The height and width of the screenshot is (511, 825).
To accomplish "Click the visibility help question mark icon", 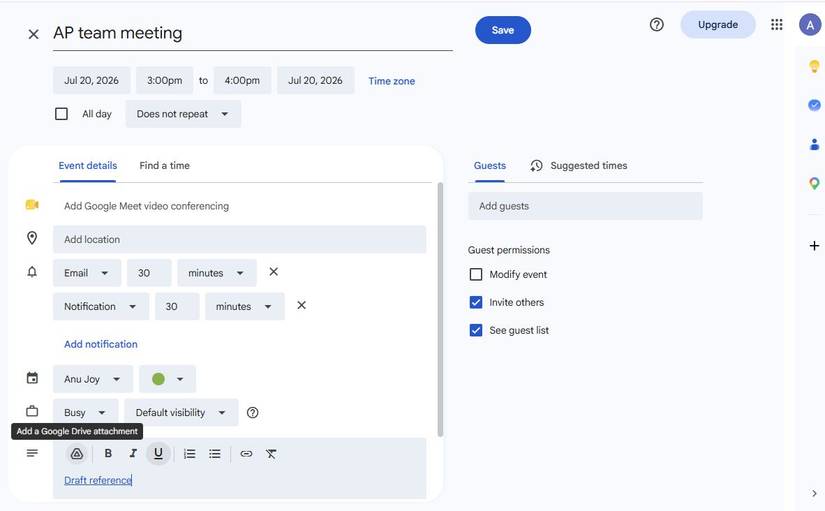I will [x=253, y=413].
